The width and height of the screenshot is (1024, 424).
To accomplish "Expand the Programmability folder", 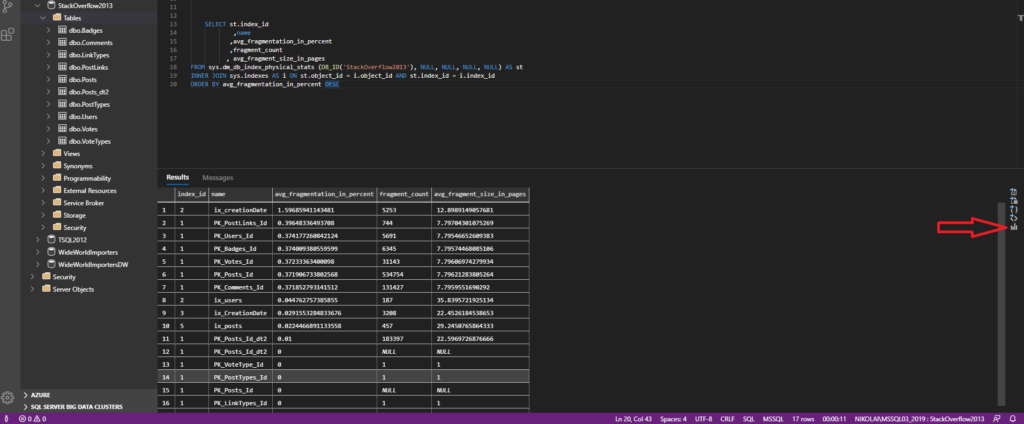I will tap(43, 178).
